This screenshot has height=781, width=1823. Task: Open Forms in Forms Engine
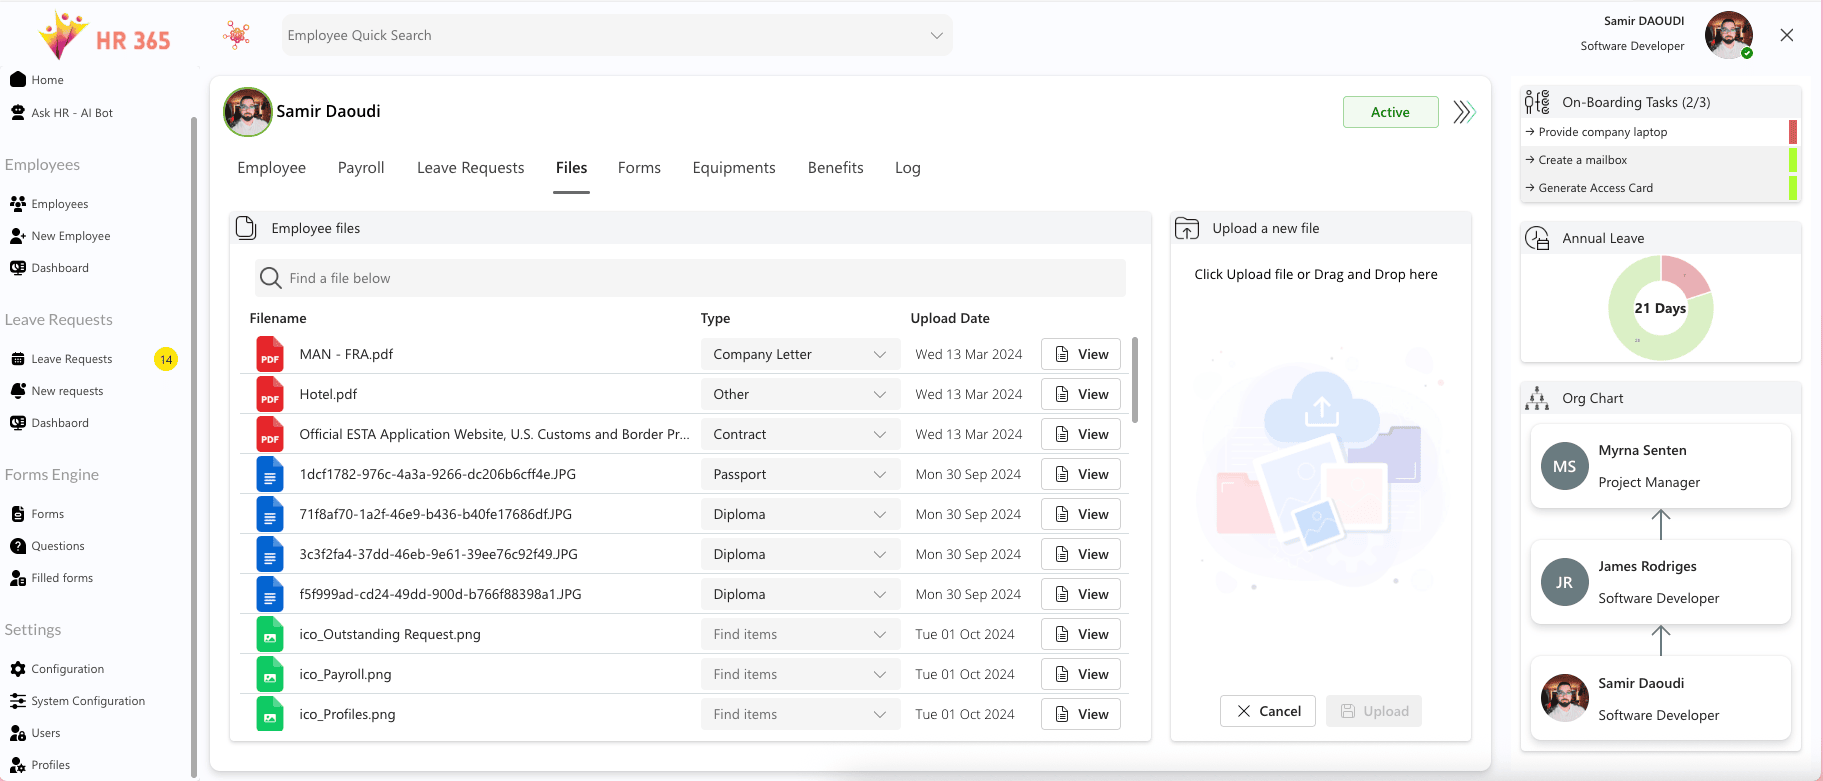(x=37, y=514)
